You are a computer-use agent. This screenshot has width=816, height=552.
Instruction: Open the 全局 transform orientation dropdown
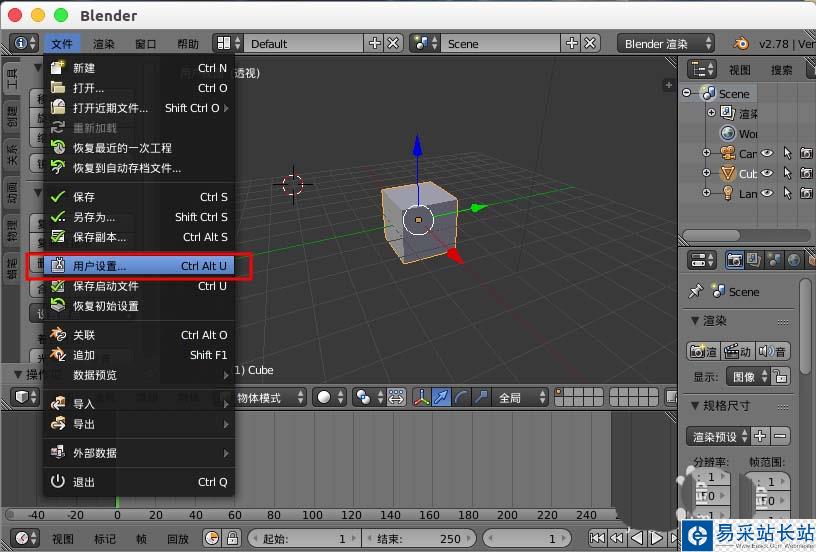[519, 398]
